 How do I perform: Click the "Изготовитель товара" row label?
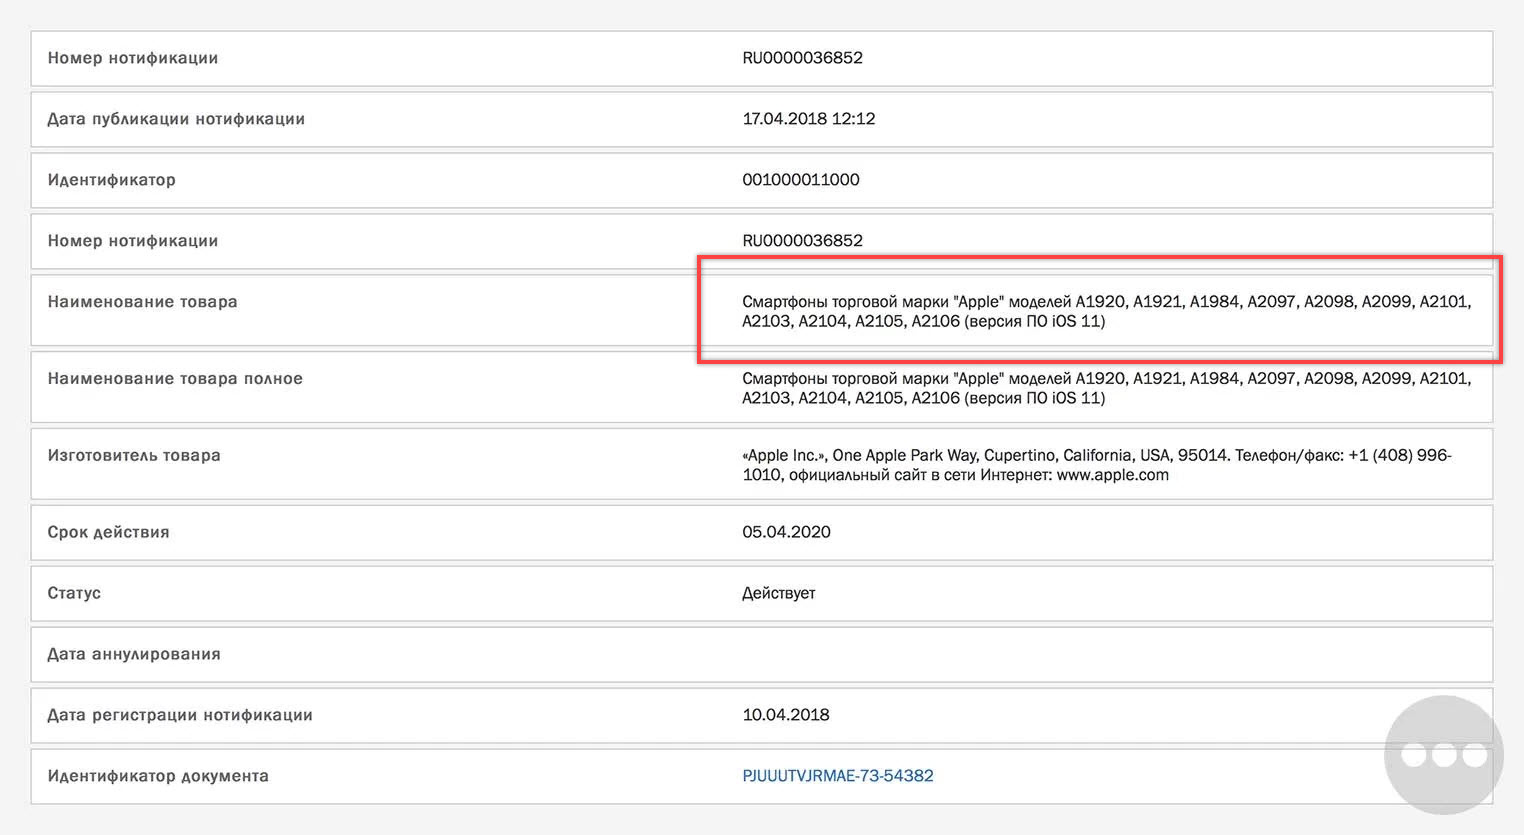tap(133, 454)
